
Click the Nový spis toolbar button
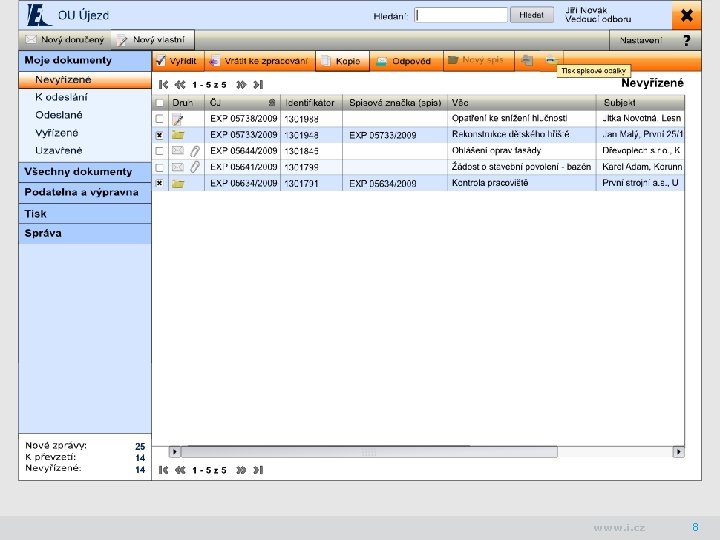pos(478,61)
